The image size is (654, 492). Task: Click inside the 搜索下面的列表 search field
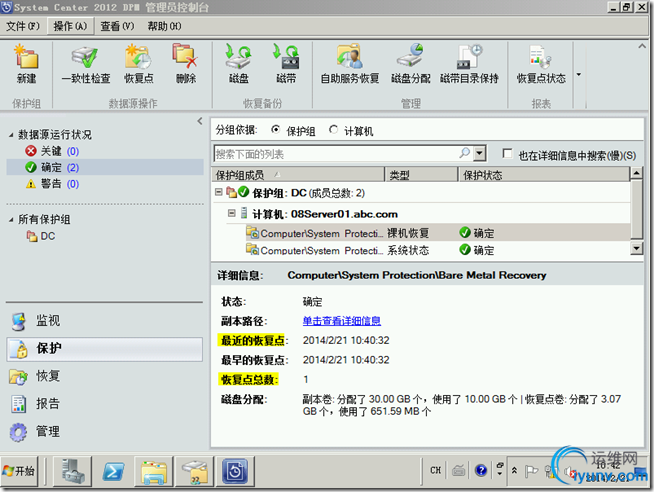[x=336, y=153]
